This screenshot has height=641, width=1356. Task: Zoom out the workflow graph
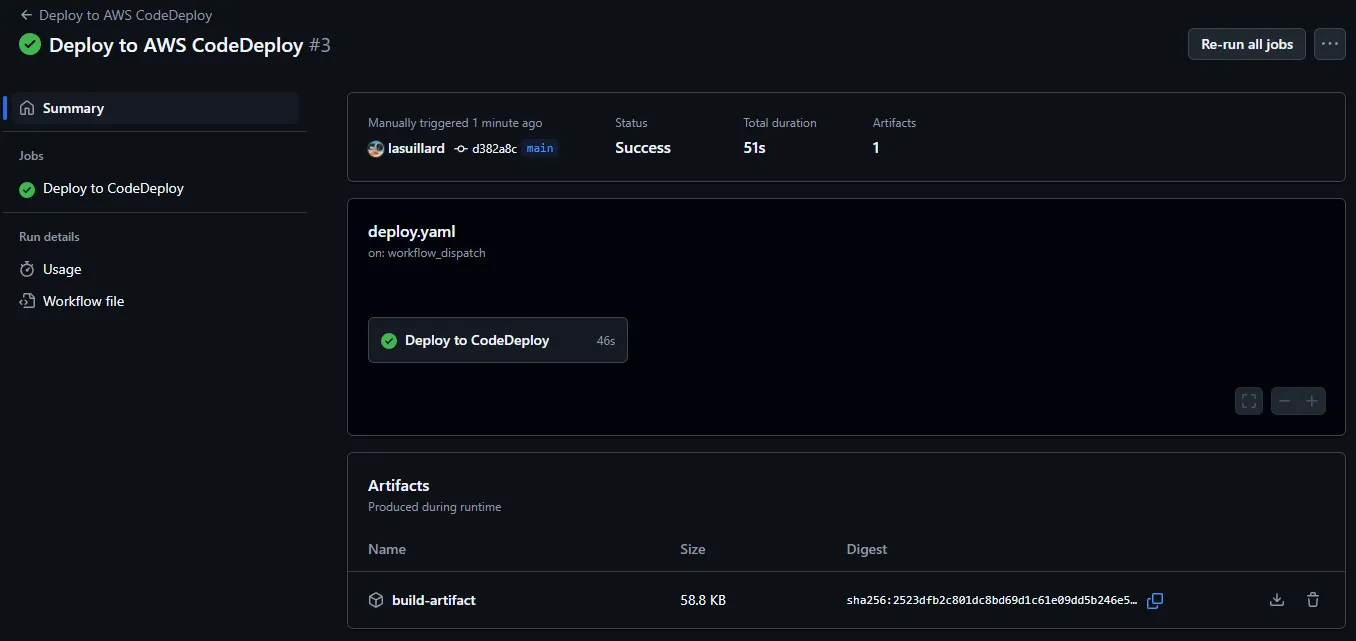pos(1285,400)
